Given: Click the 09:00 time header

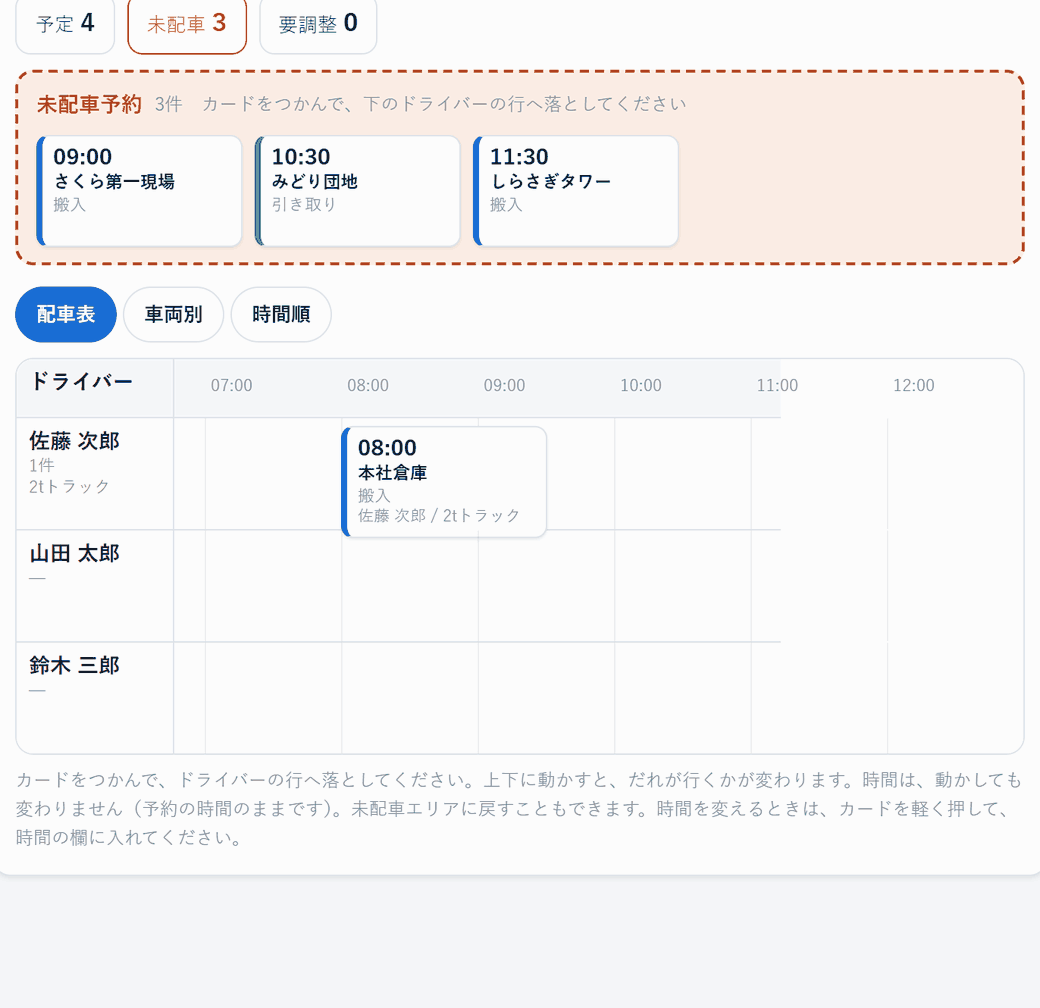Looking at the screenshot, I should tap(504, 385).
